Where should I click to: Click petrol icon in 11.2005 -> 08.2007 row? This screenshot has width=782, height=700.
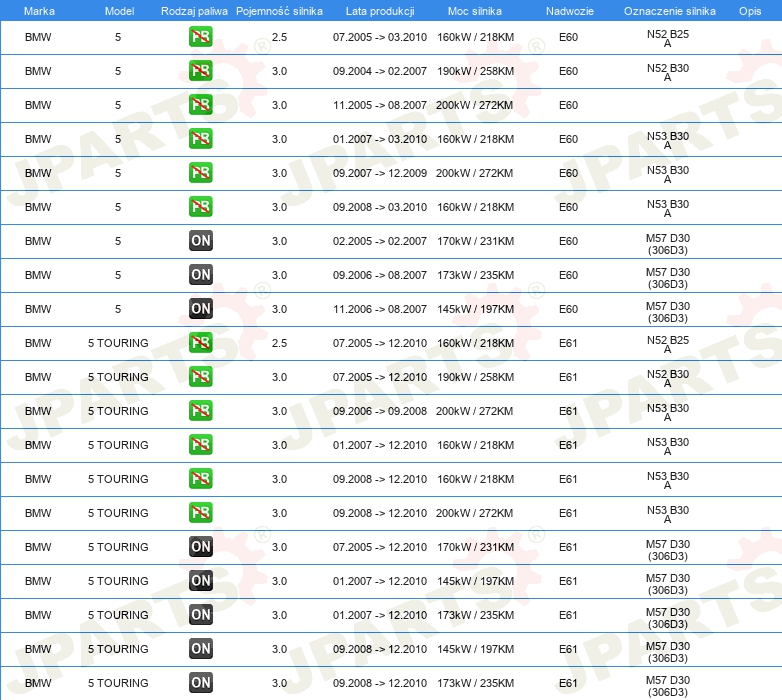201,105
